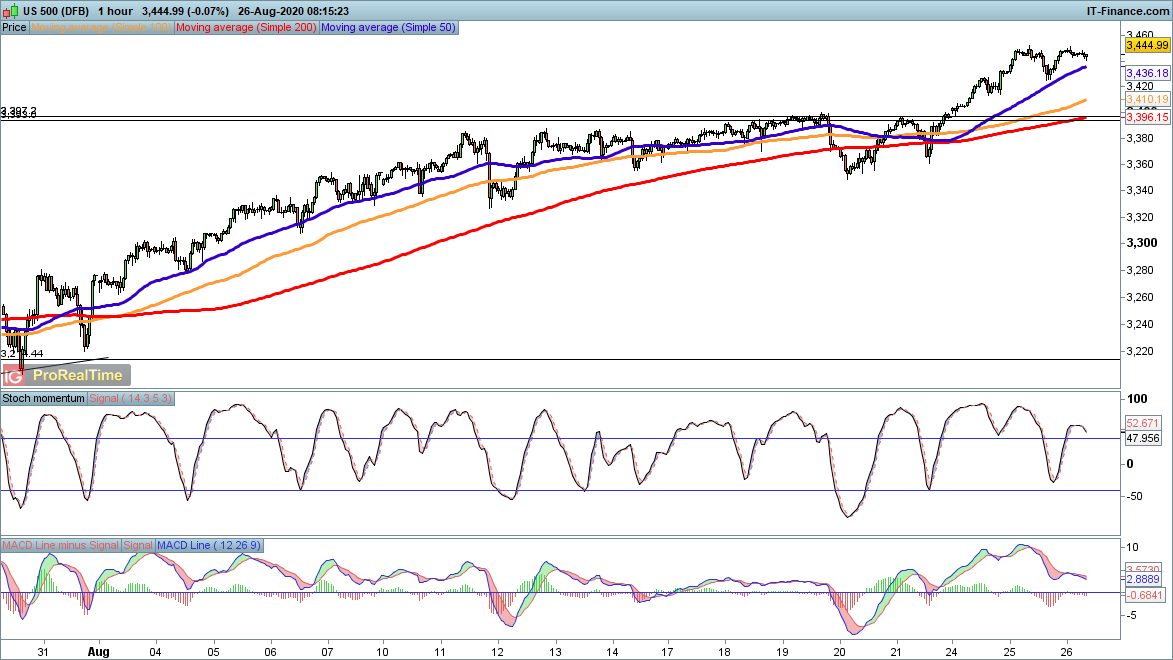Click the MACD Line minus Signal label

[60, 545]
